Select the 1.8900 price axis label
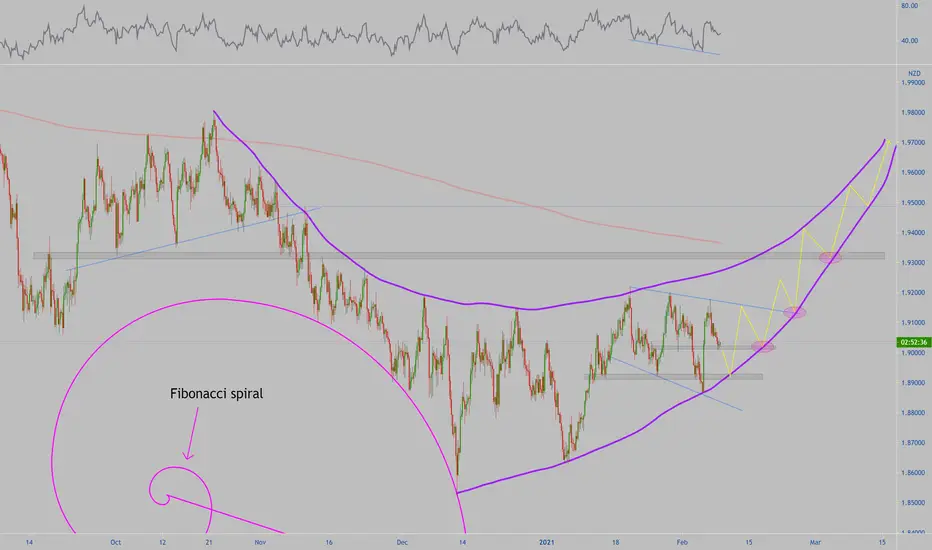This screenshot has height=550, width=932. pyautogui.click(x=913, y=383)
